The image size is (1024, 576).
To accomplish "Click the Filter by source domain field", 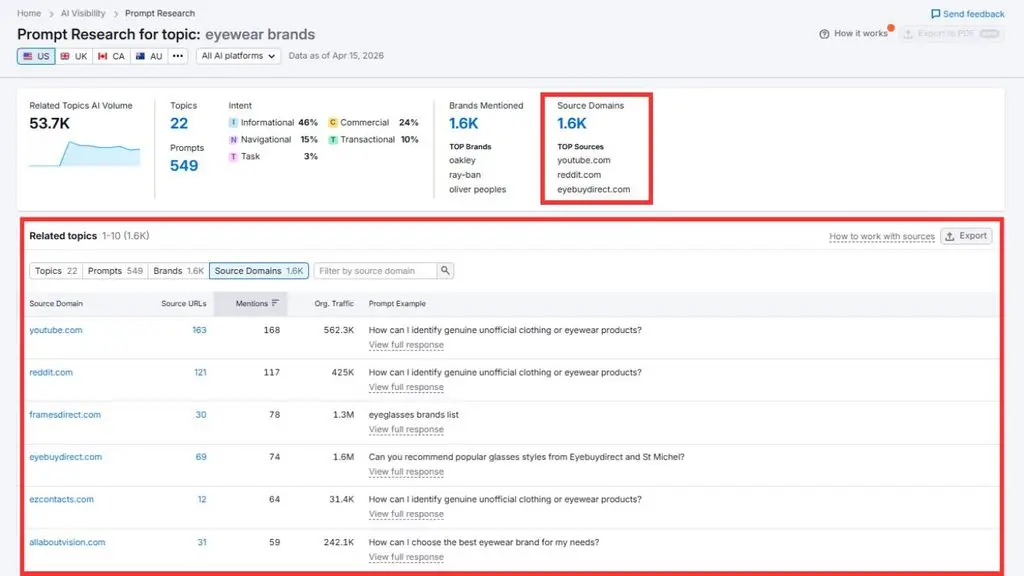I will [376, 270].
